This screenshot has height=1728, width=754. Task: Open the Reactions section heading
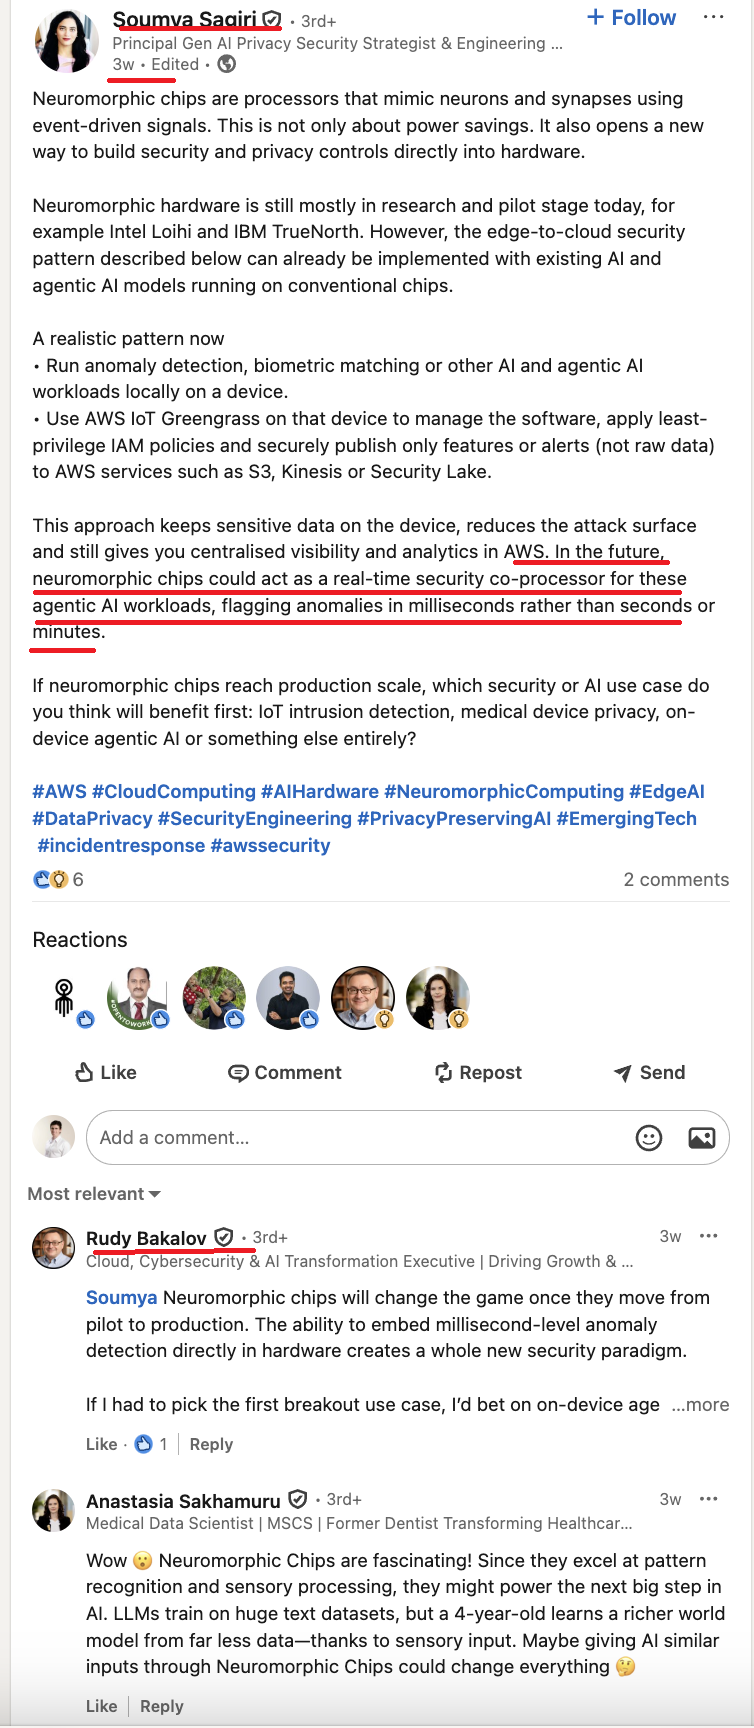click(x=79, y=940)
